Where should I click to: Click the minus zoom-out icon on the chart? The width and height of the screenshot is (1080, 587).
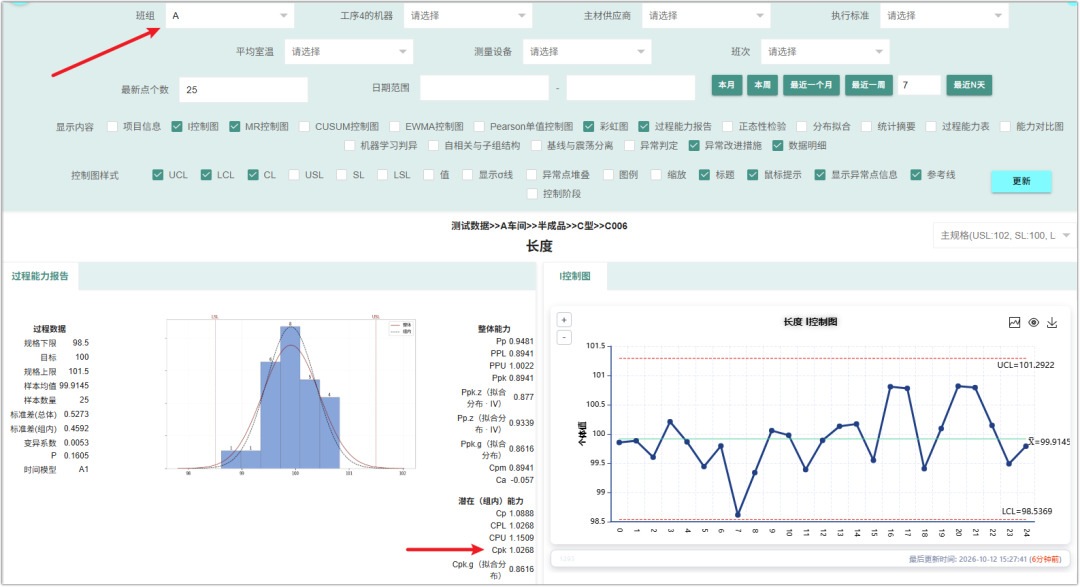click(x=564, y=338)
